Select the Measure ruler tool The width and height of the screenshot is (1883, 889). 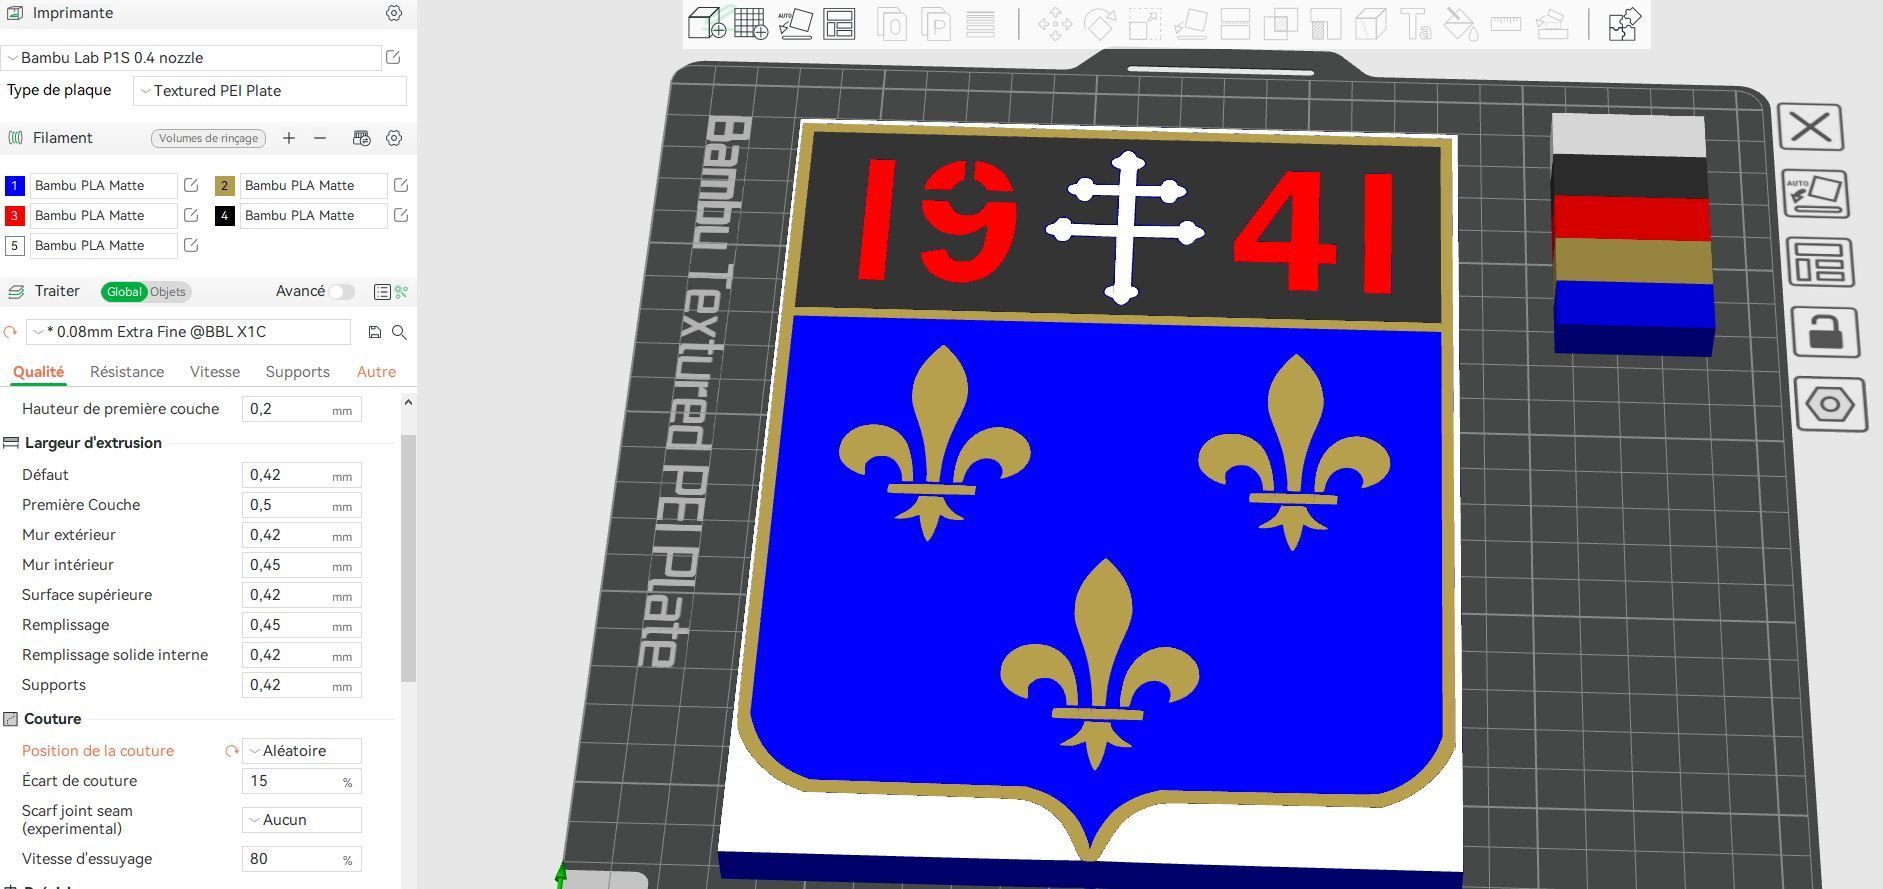click(x=1506, y=24)
